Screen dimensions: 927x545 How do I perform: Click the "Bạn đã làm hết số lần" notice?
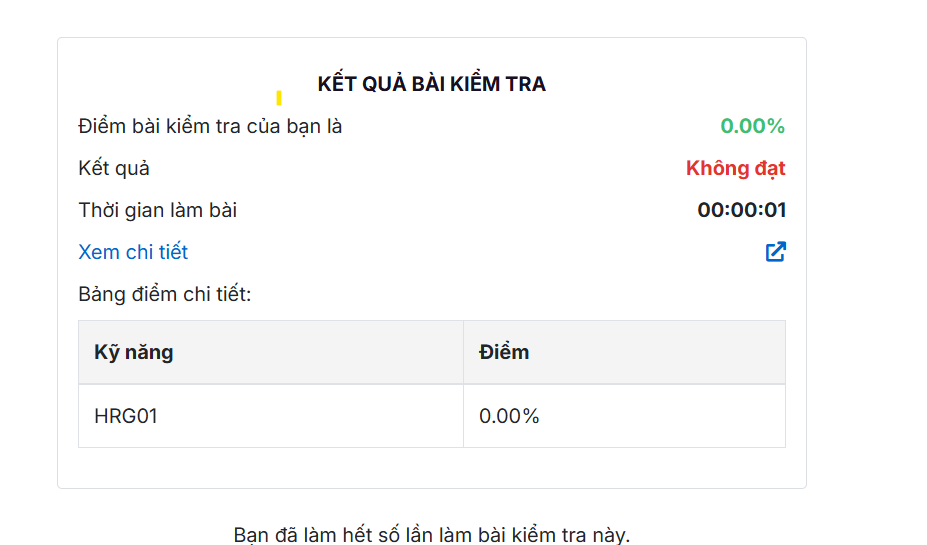click(x=431, y=534)
